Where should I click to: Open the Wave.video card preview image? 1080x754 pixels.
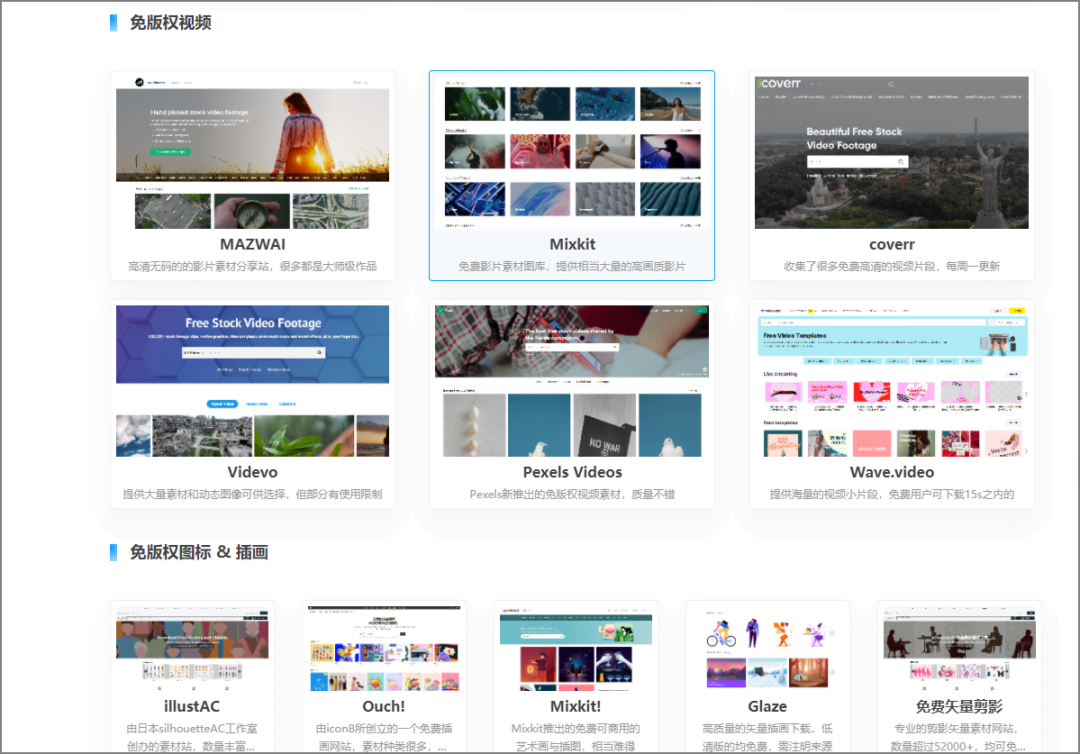[x=890, y=378]
